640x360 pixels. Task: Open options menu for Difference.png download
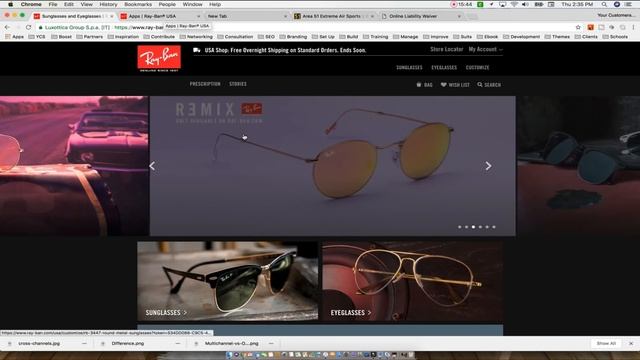(x=178, y=343)
